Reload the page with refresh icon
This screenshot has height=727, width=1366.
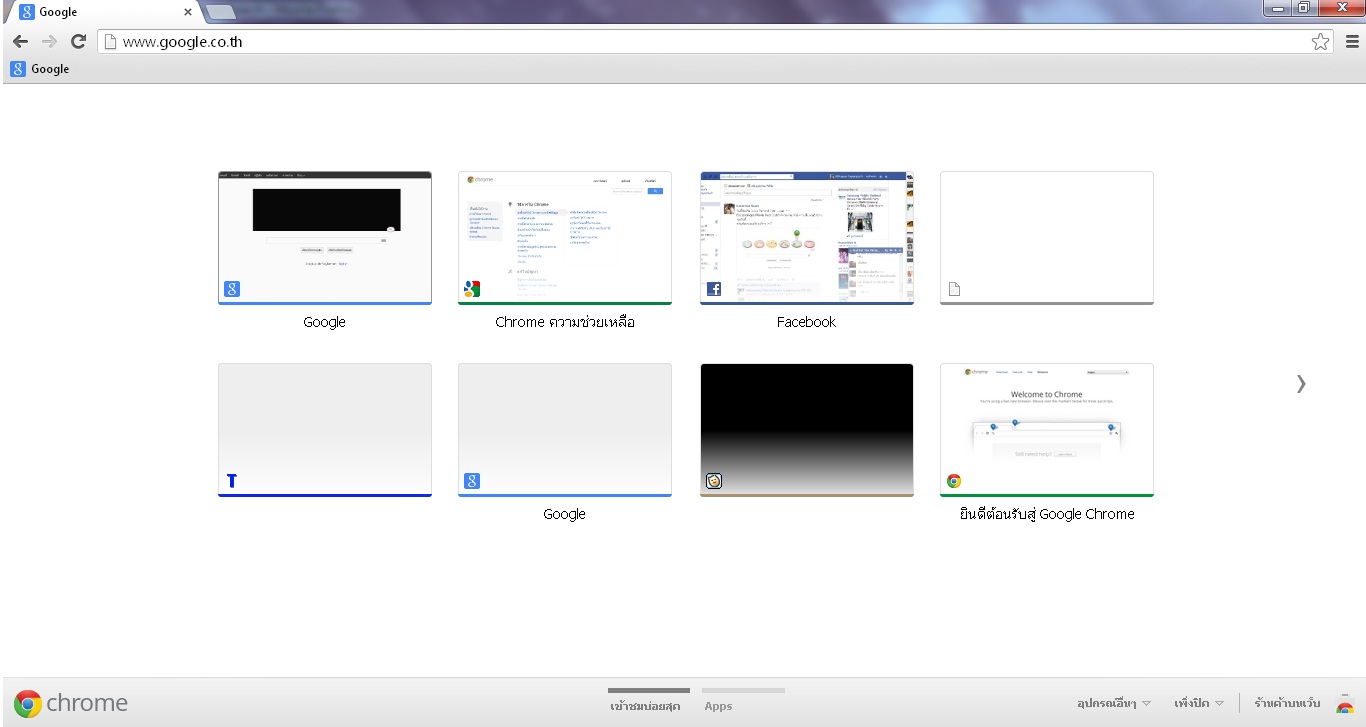coord(78,42)
